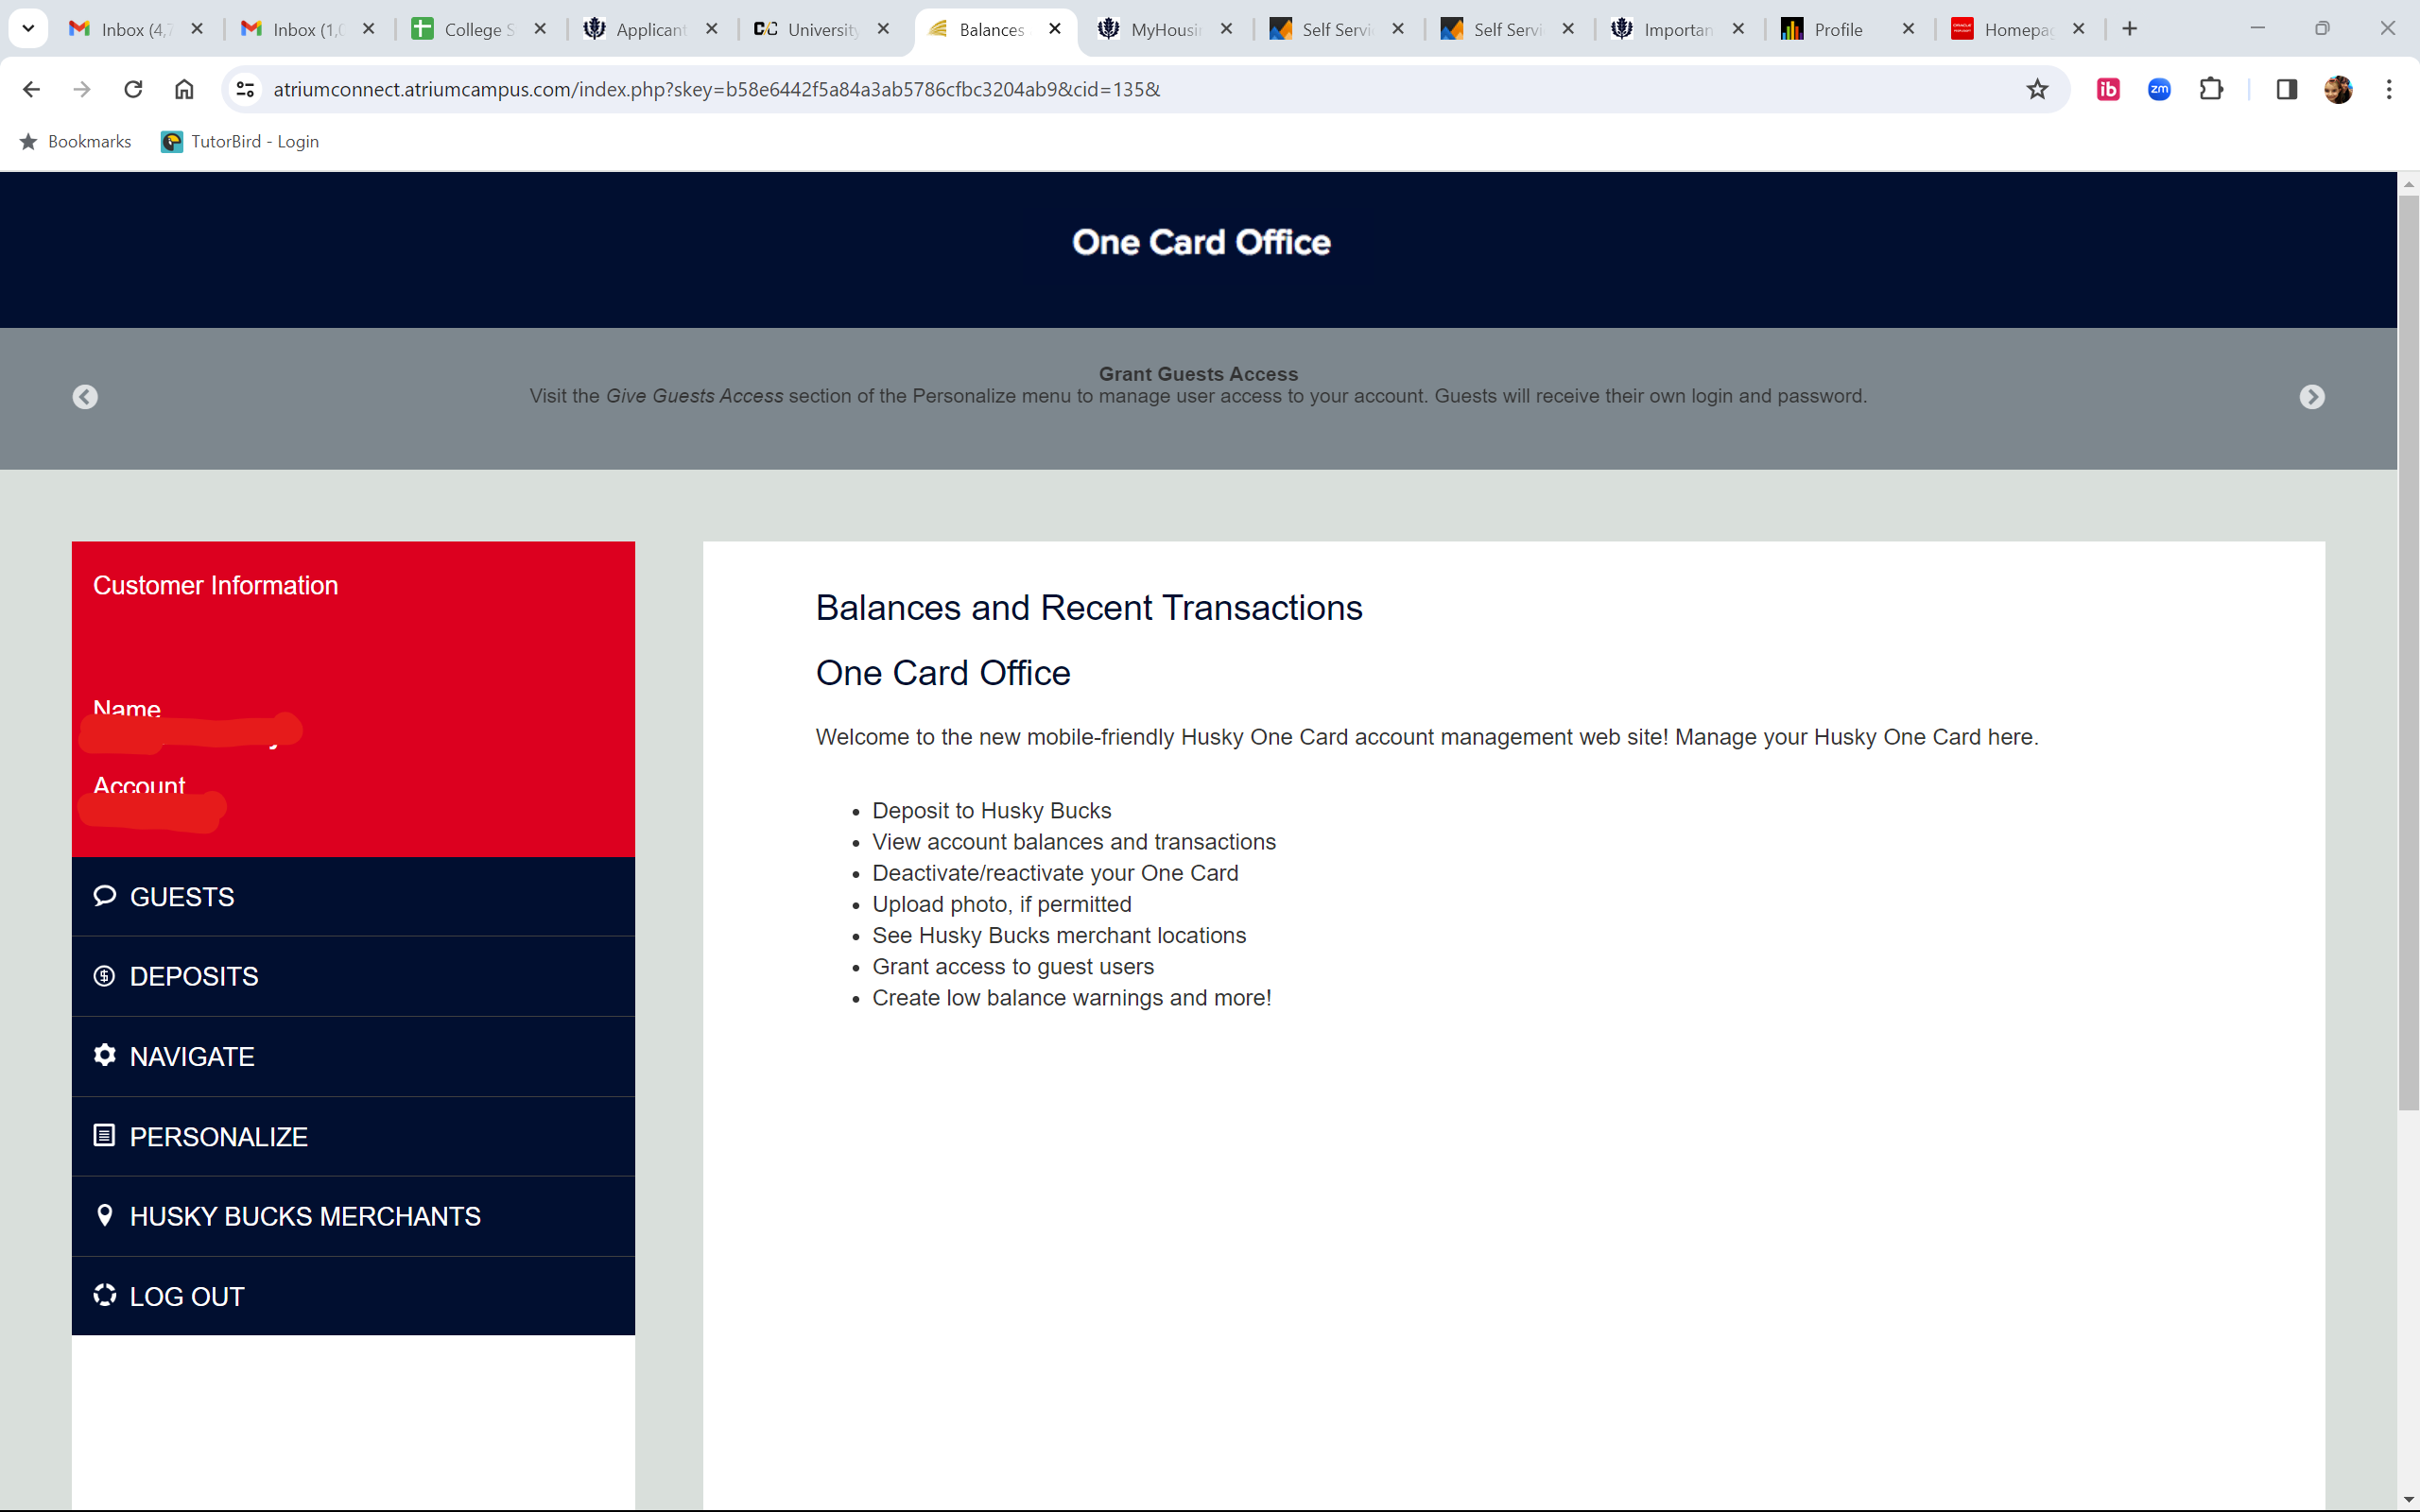
Task: Expand the GUESTS sidebar menu
Action: [x=182, y=897]
